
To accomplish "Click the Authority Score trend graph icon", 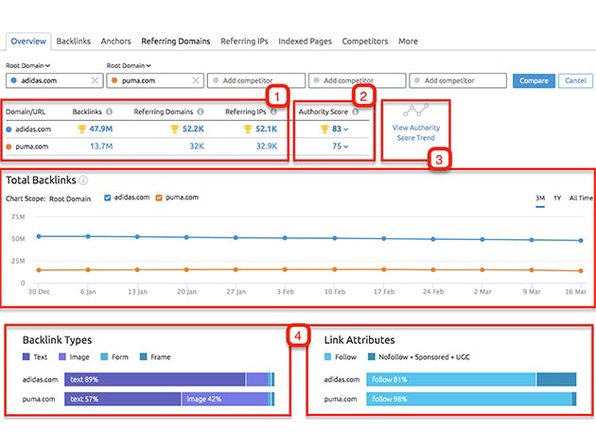I will 416,110.
